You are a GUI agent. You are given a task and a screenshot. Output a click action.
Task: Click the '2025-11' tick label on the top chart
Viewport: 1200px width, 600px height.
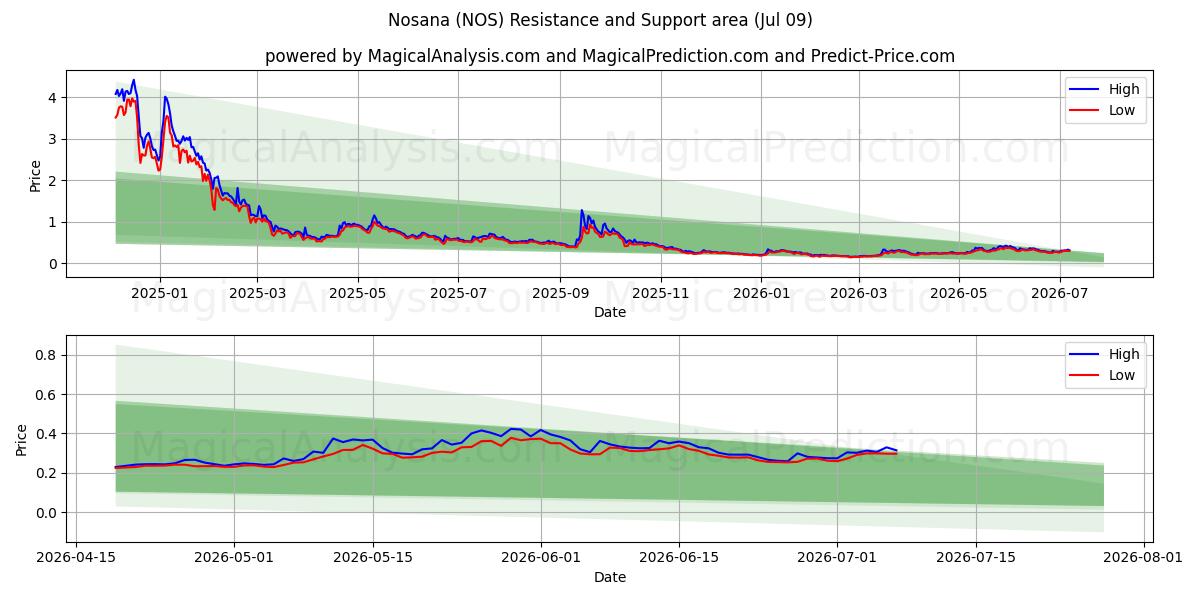(x=661, y=293)
